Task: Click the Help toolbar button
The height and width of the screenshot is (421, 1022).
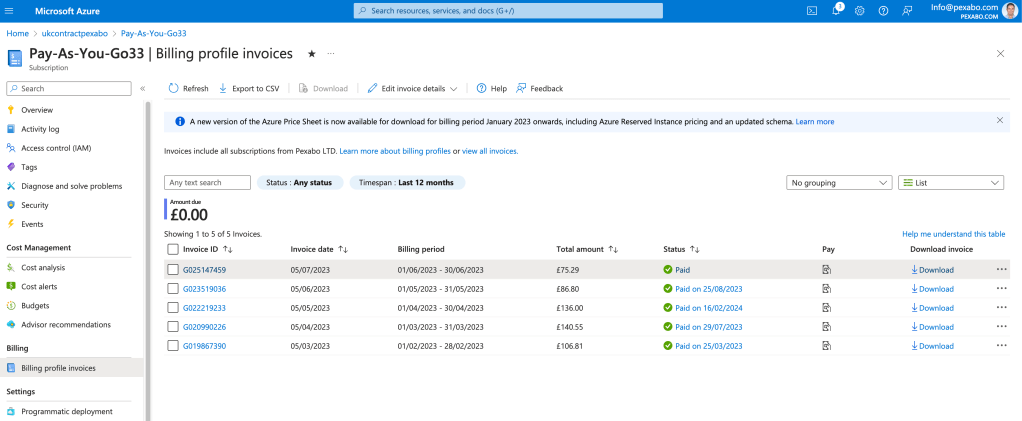Action: tap(491, 89)
